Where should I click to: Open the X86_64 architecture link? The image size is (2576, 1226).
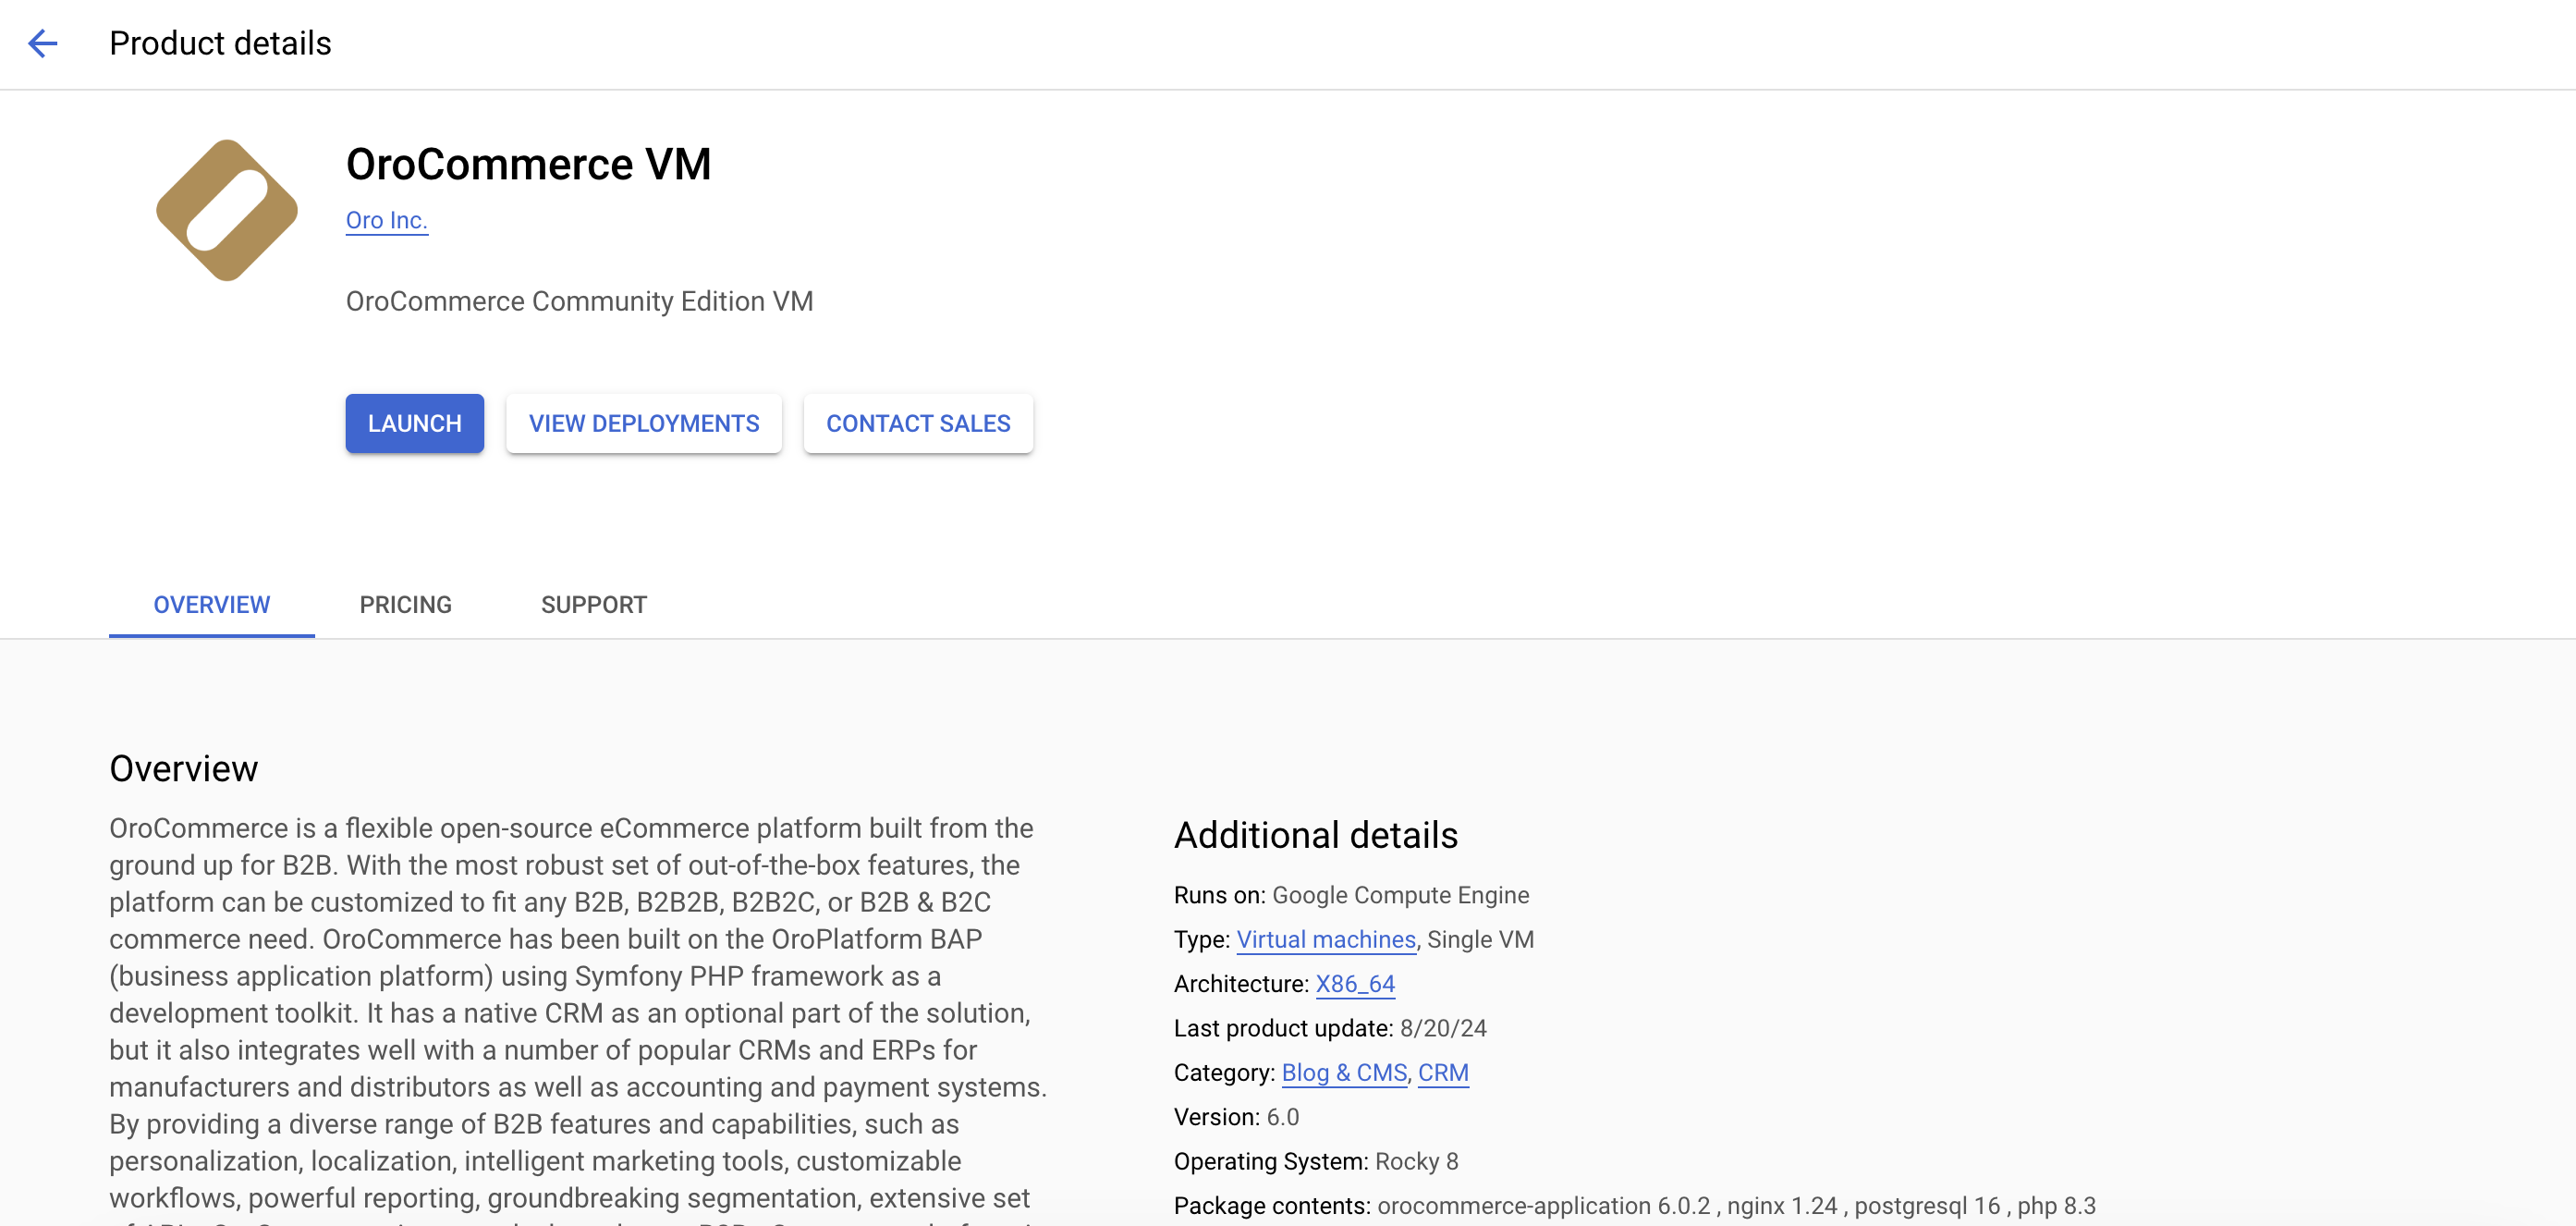[1354, 983]
